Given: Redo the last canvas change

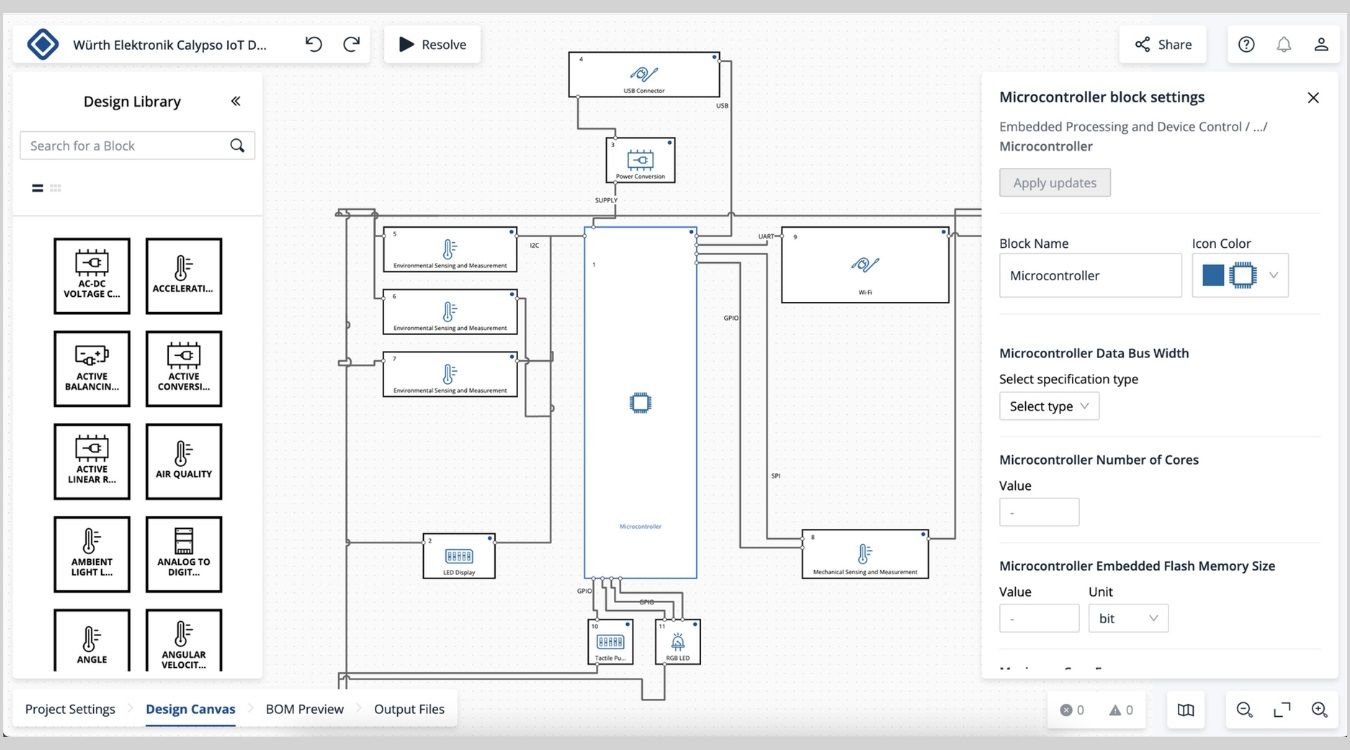Looking at the screenshot, I should pyautogui.click(x=351, y=45).
